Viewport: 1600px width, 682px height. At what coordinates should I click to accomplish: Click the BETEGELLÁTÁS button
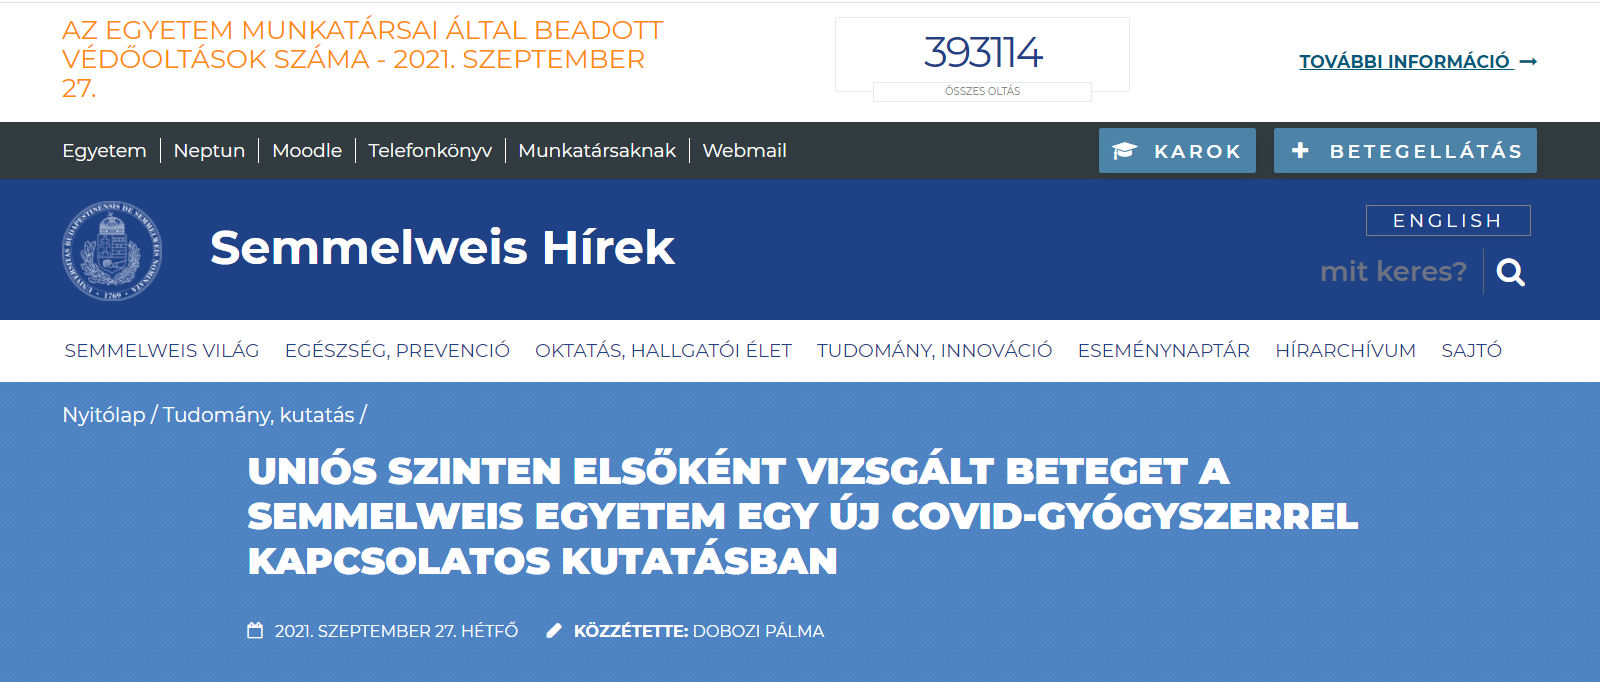pos(1405,151)
